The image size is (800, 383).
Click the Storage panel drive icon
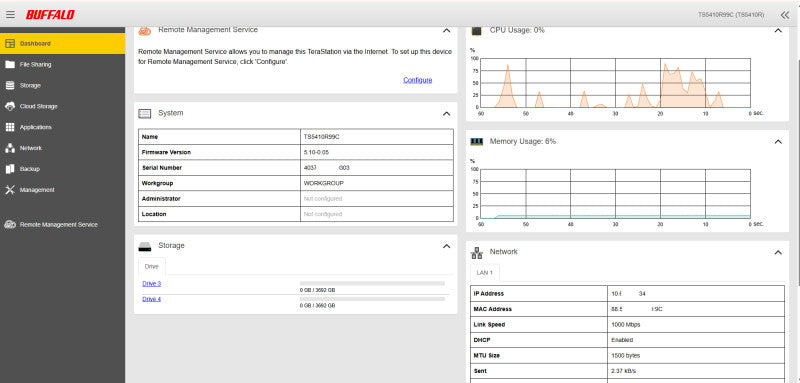tap(145, 246)
